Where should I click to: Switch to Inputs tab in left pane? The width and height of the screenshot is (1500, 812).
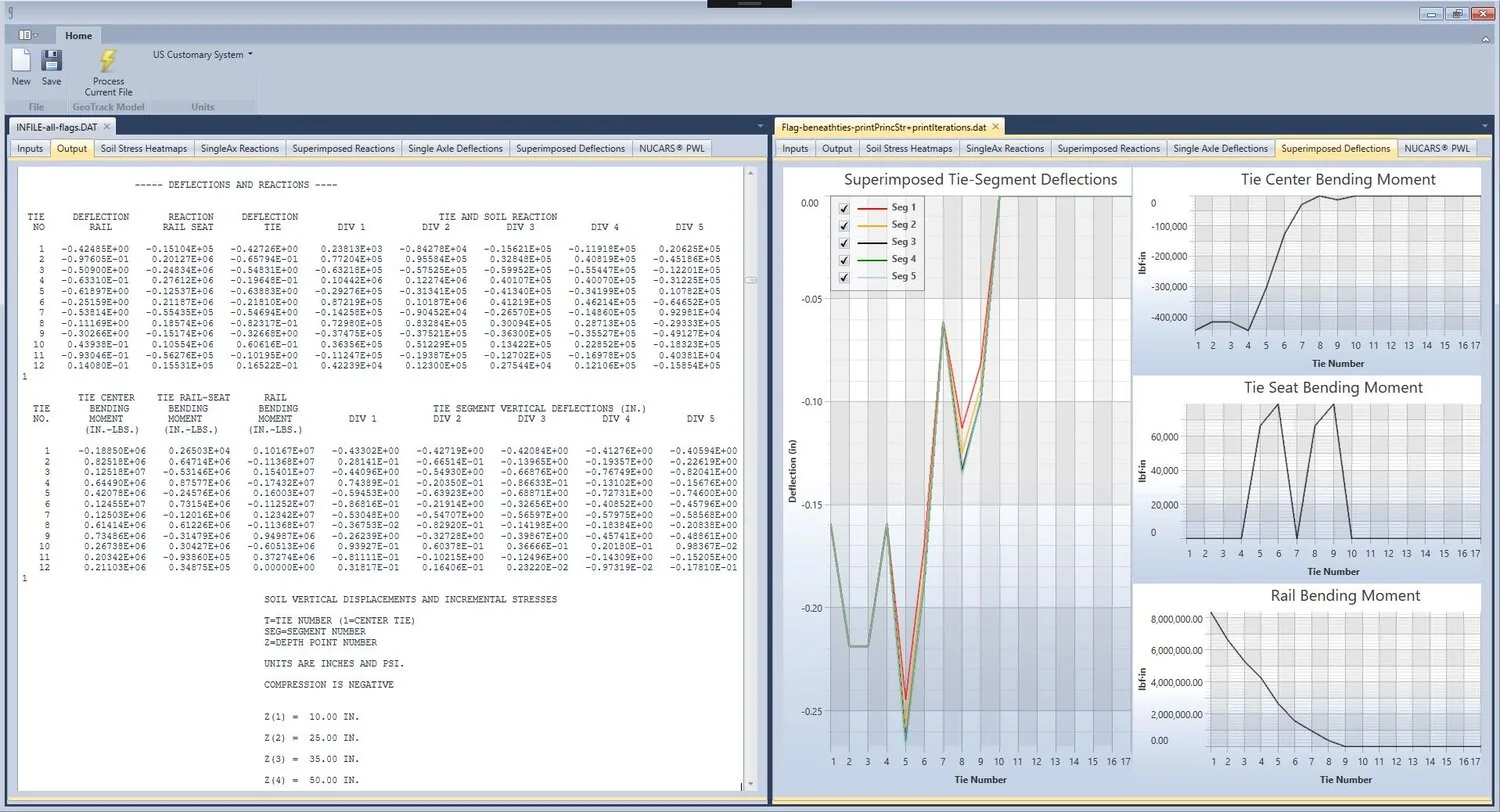pyautogui.click(x=30, y=149)
